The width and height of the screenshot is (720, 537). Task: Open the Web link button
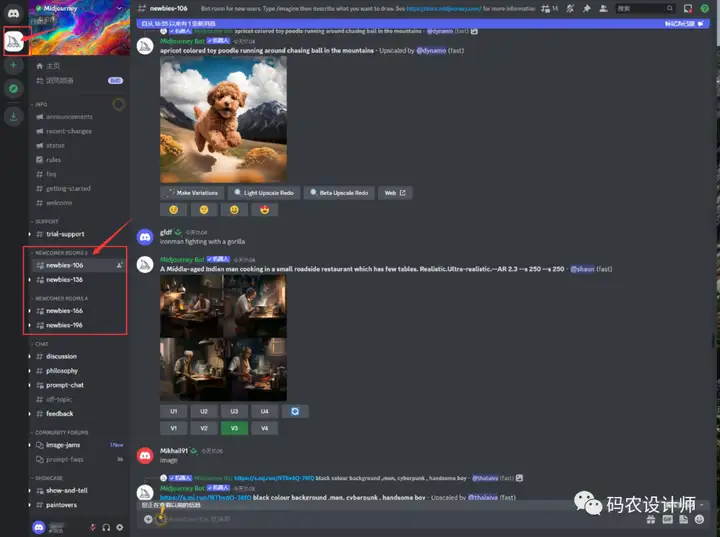[x=395, y=193]
